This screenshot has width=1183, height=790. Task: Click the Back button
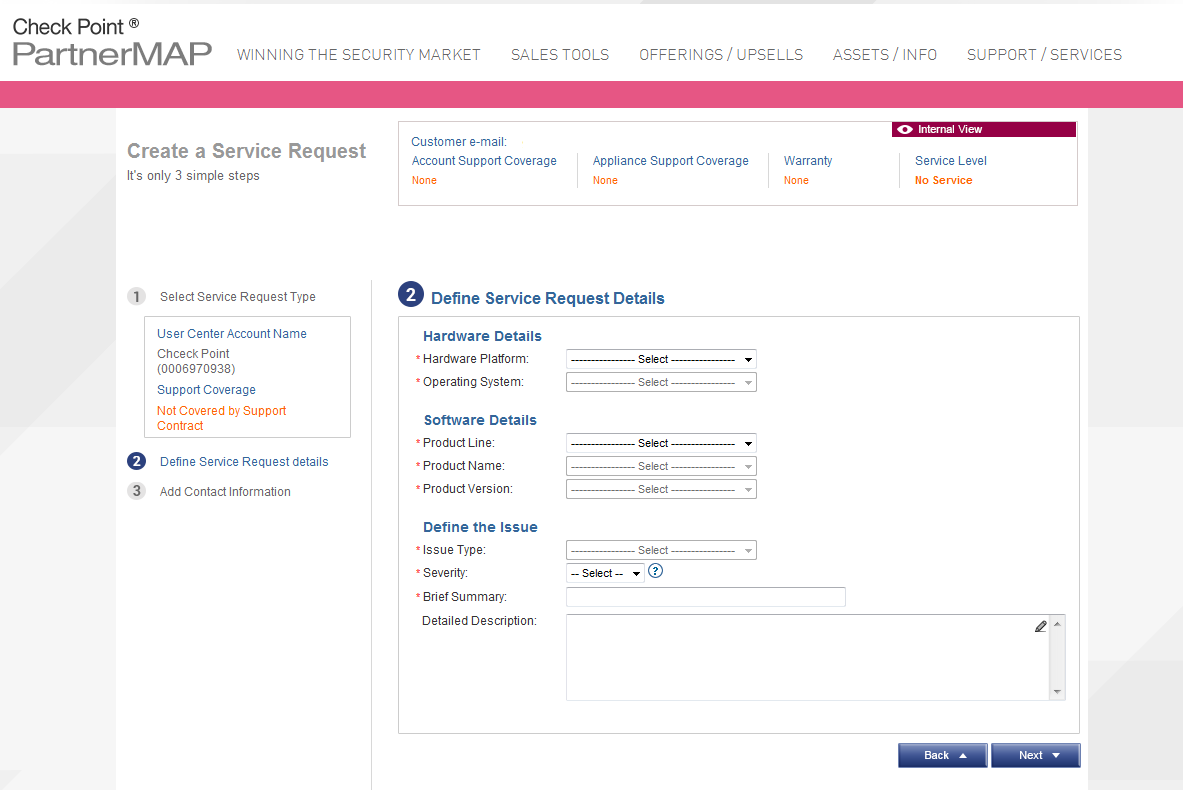click(936, 755)
